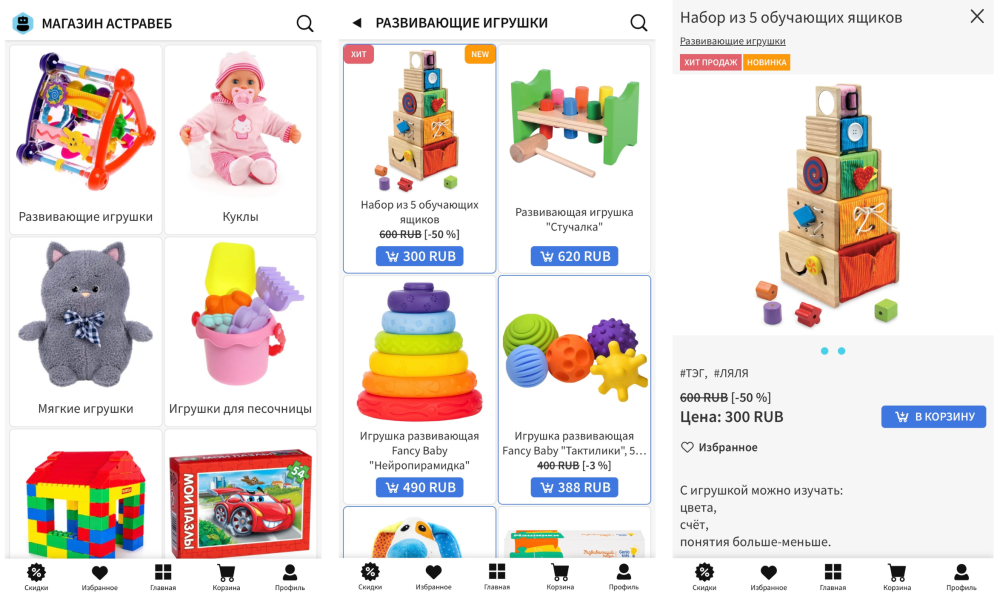This screenshot has height=596, width=1000.
Task: Open Корзина tab in the middle screen
Action: point(560,577)
